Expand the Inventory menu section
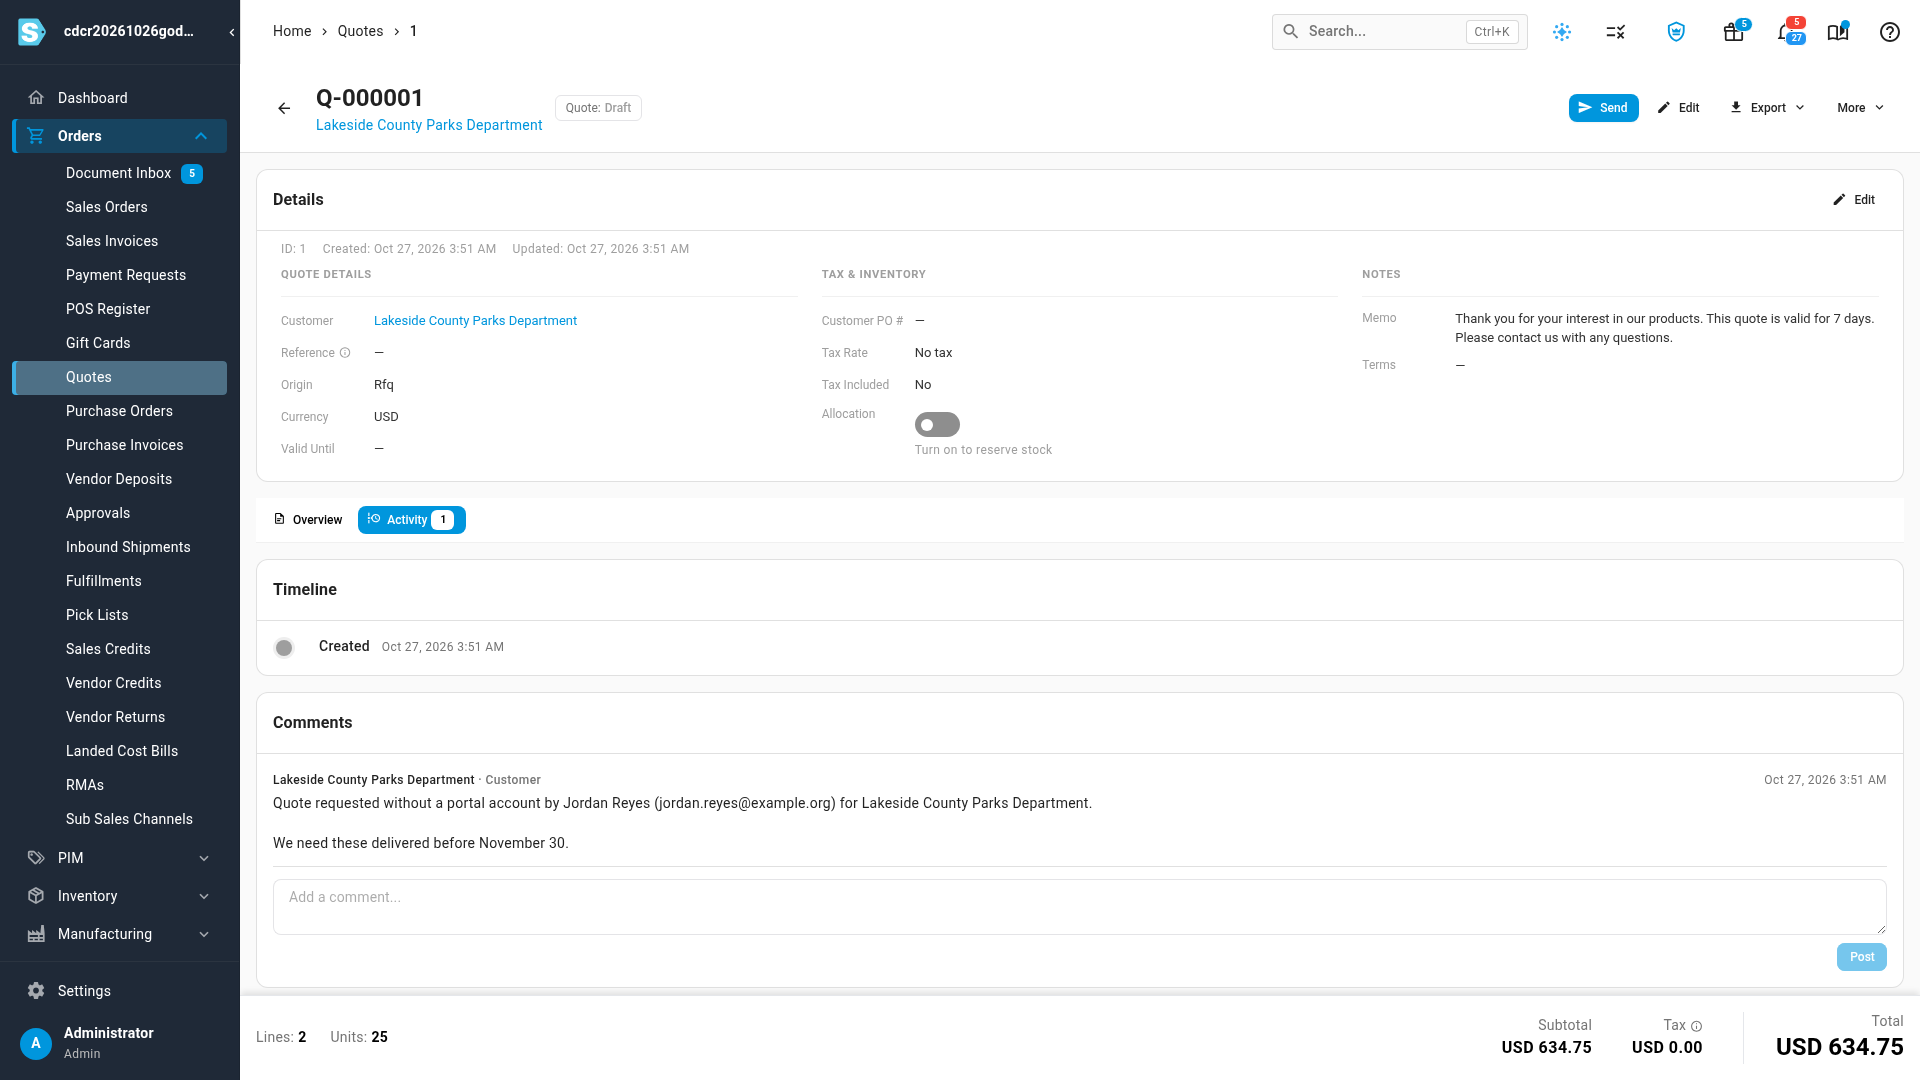 (x=120, y=896)
